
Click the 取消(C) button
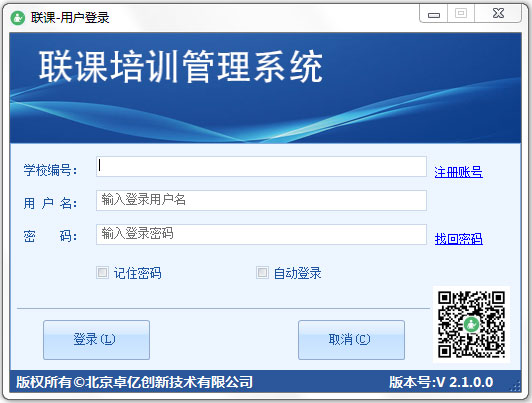point(351,340)
